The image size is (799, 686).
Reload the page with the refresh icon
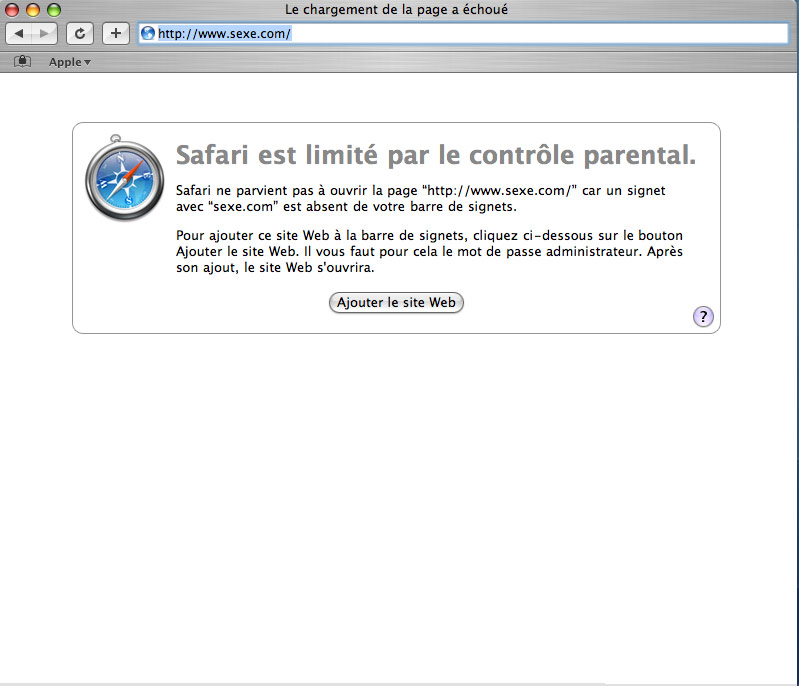80,34
